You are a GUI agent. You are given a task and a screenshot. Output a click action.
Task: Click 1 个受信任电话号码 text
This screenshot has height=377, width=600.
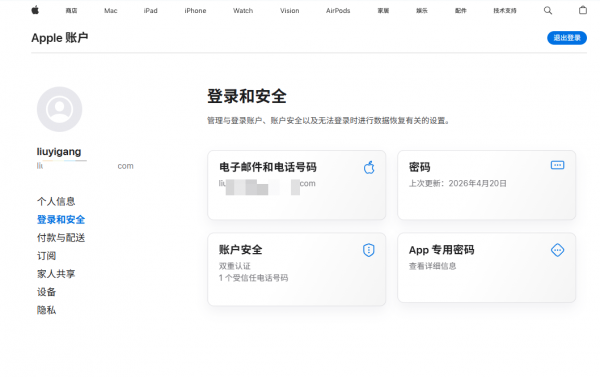pyautogui.click(x=253, y=278)
